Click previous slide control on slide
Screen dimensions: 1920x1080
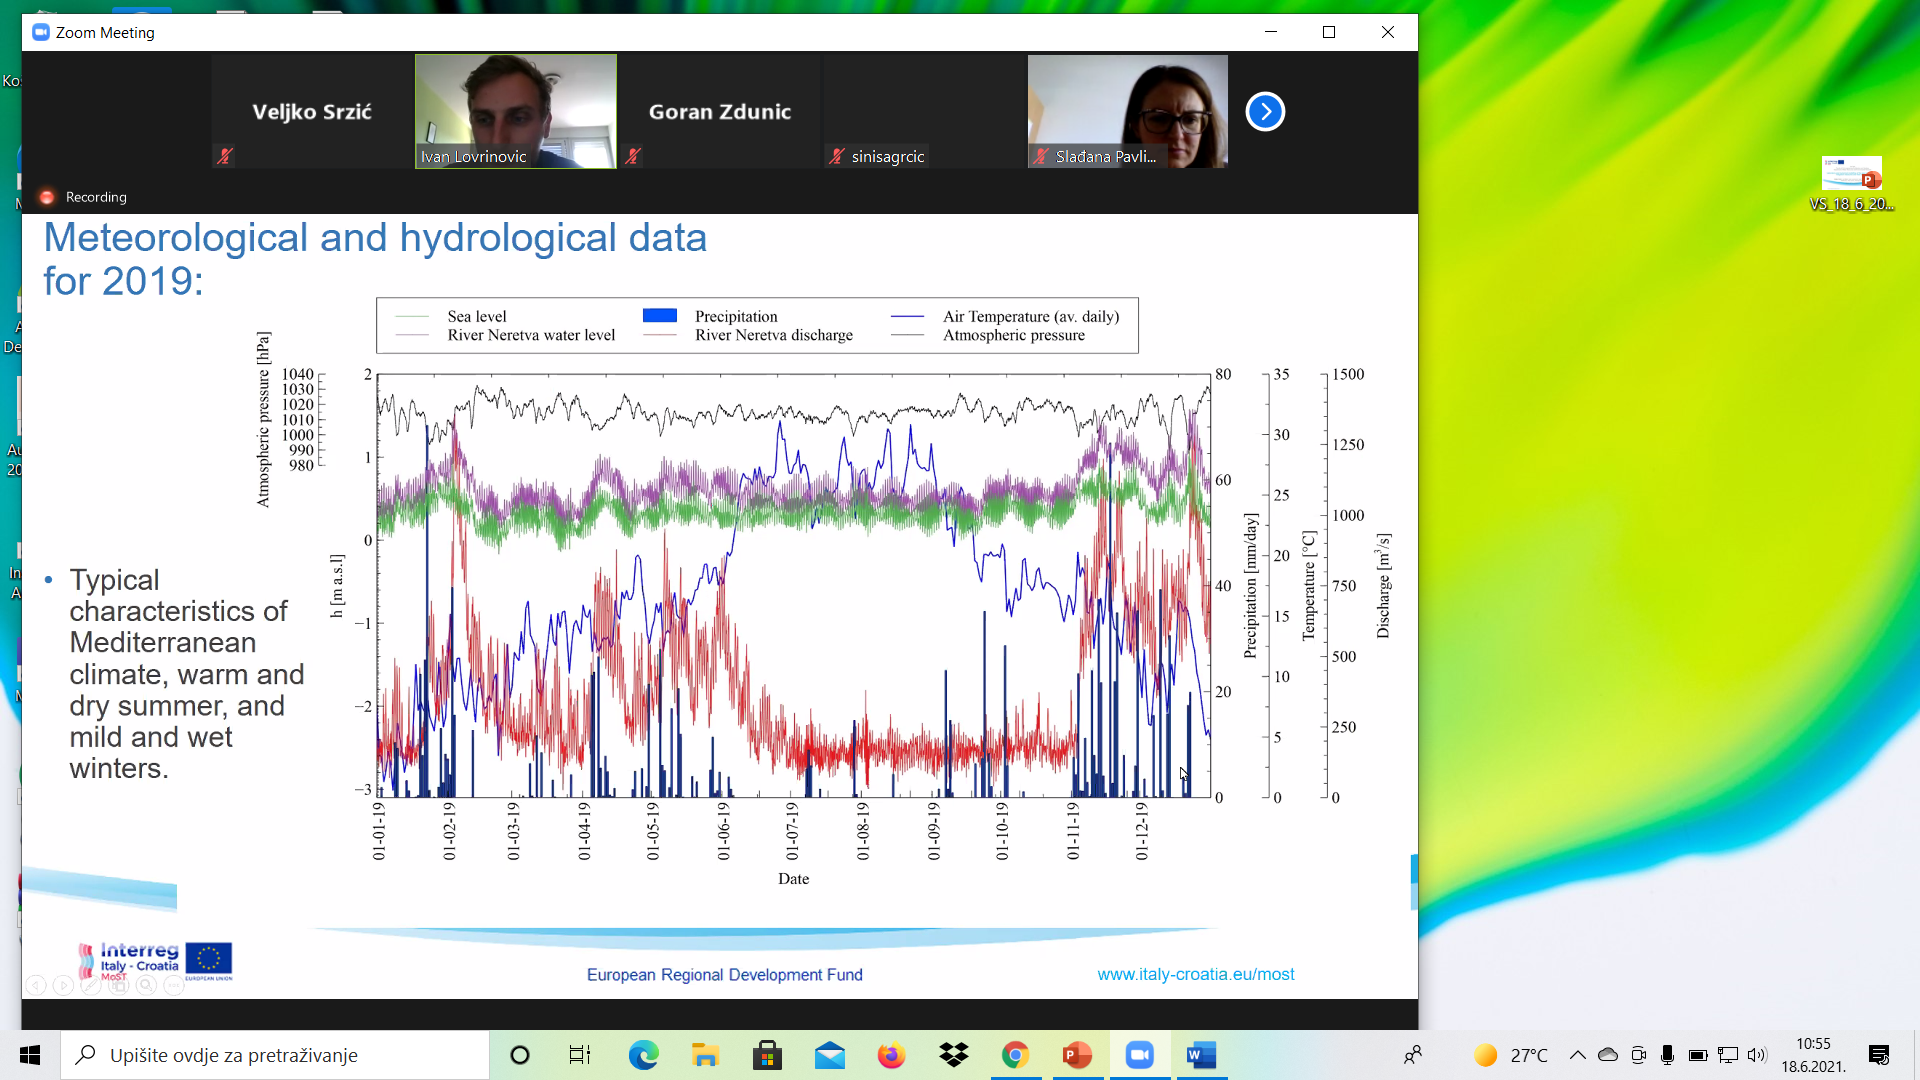pos(36,986)
